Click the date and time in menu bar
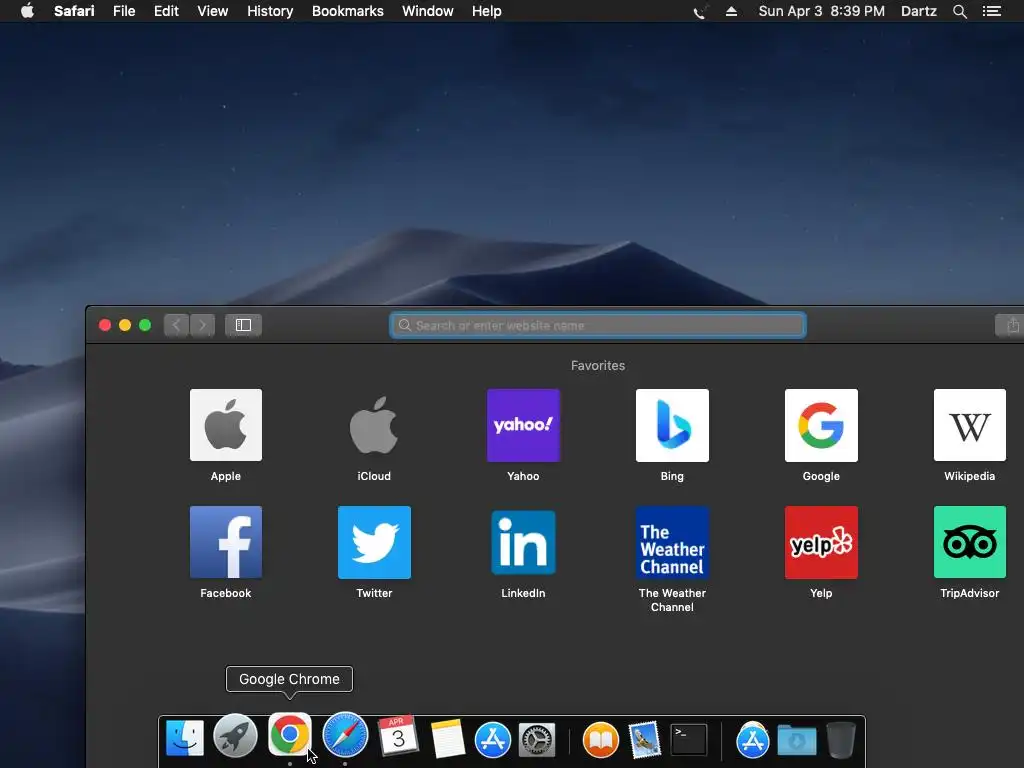This screenshot has height=768, width=1024. click(822, 11)
